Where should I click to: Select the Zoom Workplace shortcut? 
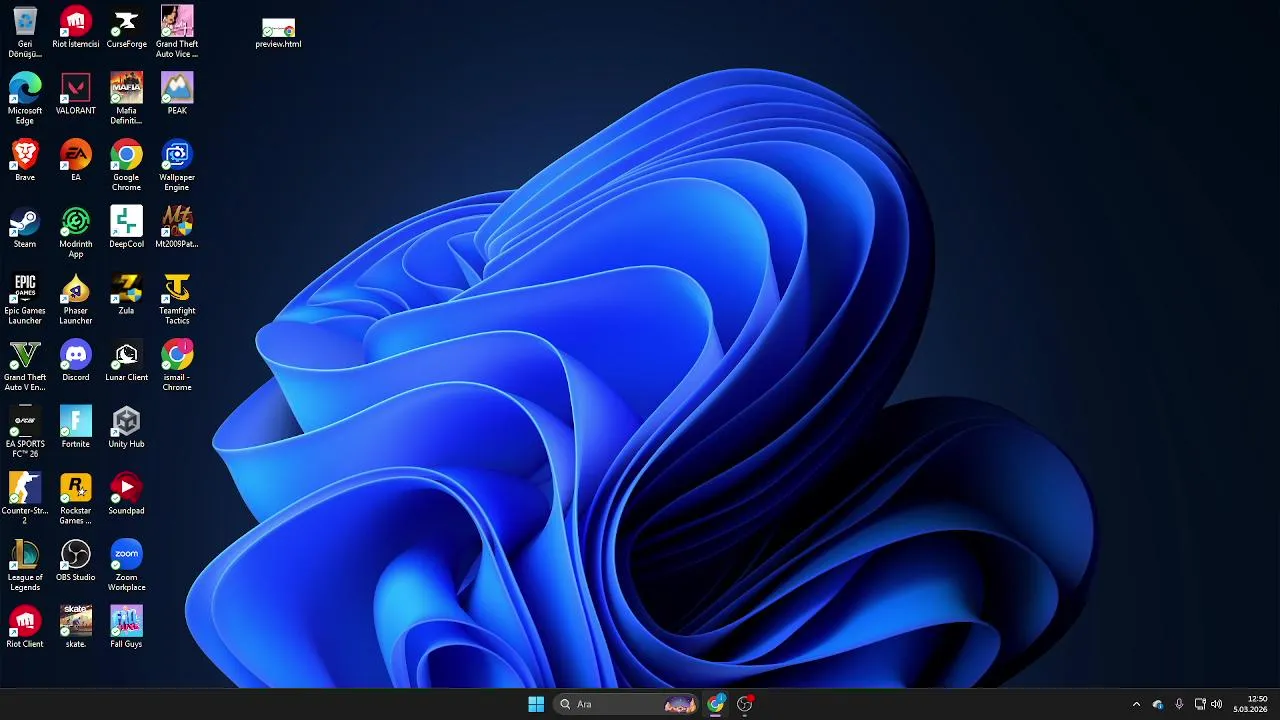click(x=126, y=566)
